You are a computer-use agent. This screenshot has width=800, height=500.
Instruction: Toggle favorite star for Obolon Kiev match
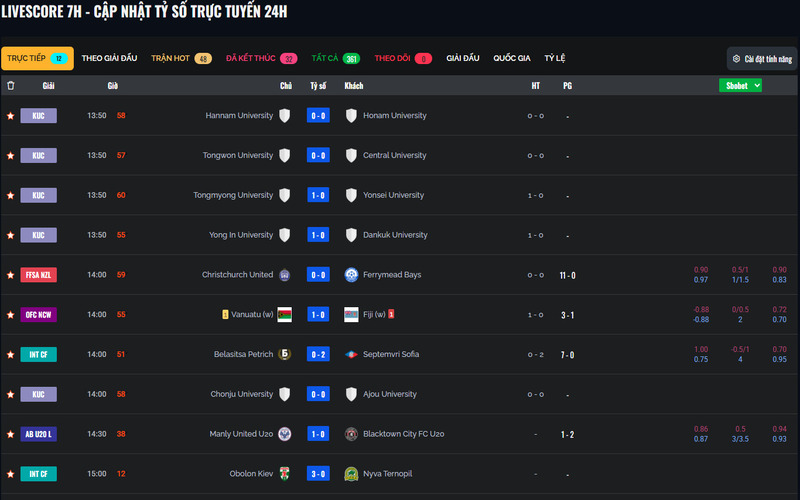(x=10, y=474)
